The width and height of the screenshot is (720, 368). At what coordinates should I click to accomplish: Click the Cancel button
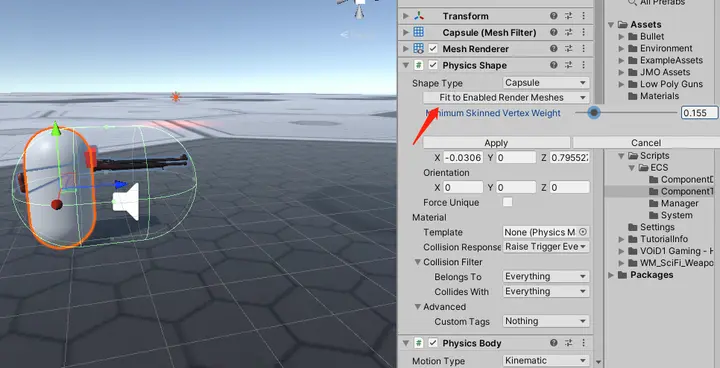point(646,142)
